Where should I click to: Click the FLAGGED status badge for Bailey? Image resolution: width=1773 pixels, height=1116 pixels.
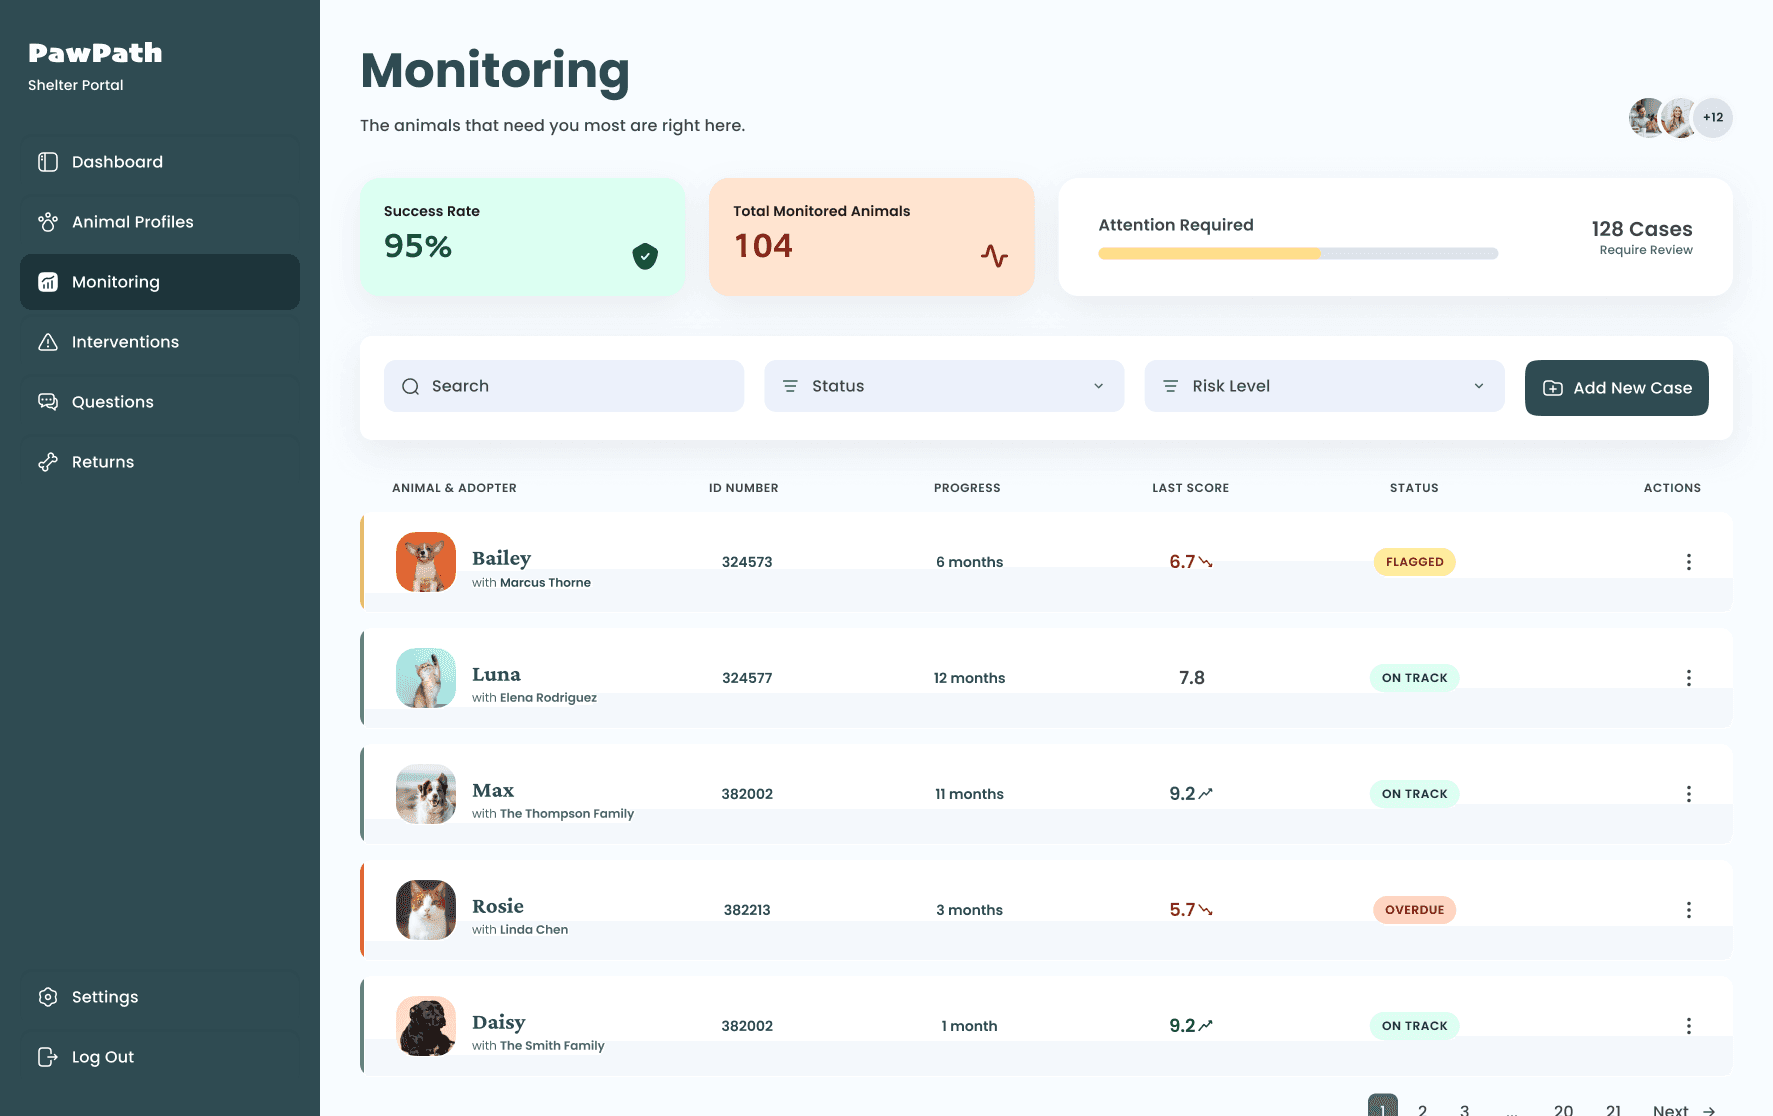(1414, 562)
